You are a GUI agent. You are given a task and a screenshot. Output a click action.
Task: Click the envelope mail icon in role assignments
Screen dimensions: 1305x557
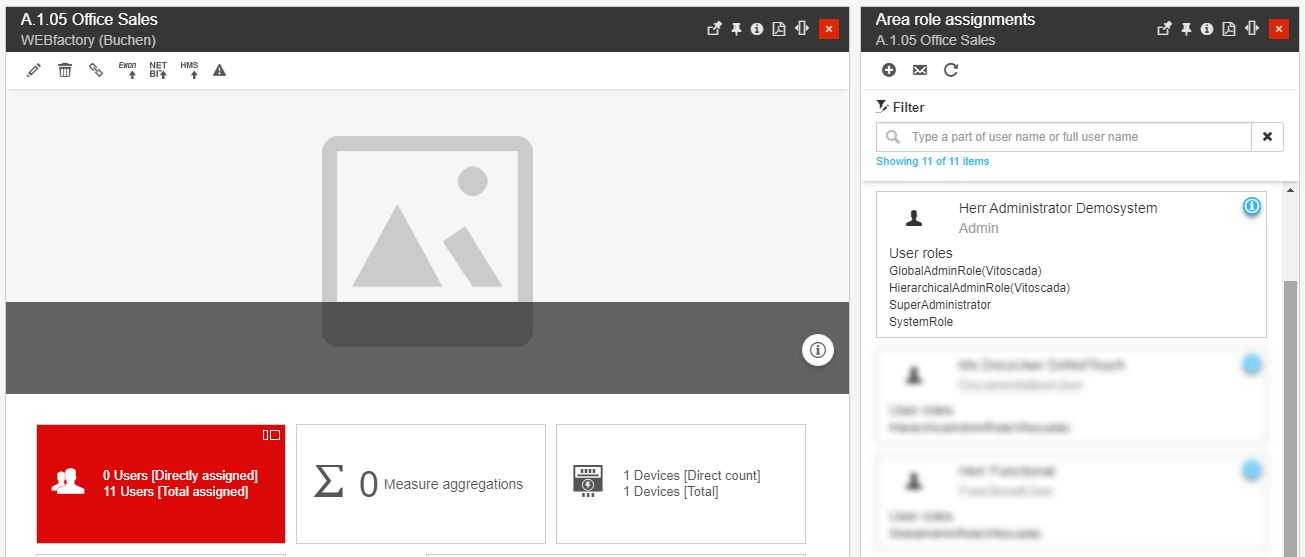pos(920,70)
